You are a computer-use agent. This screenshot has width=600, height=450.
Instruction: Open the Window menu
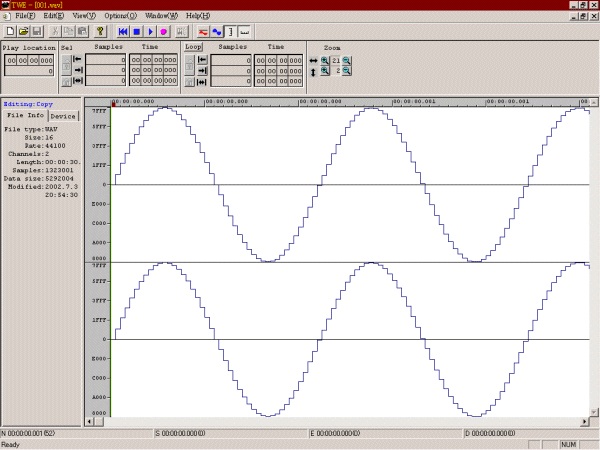pos(161,17)
